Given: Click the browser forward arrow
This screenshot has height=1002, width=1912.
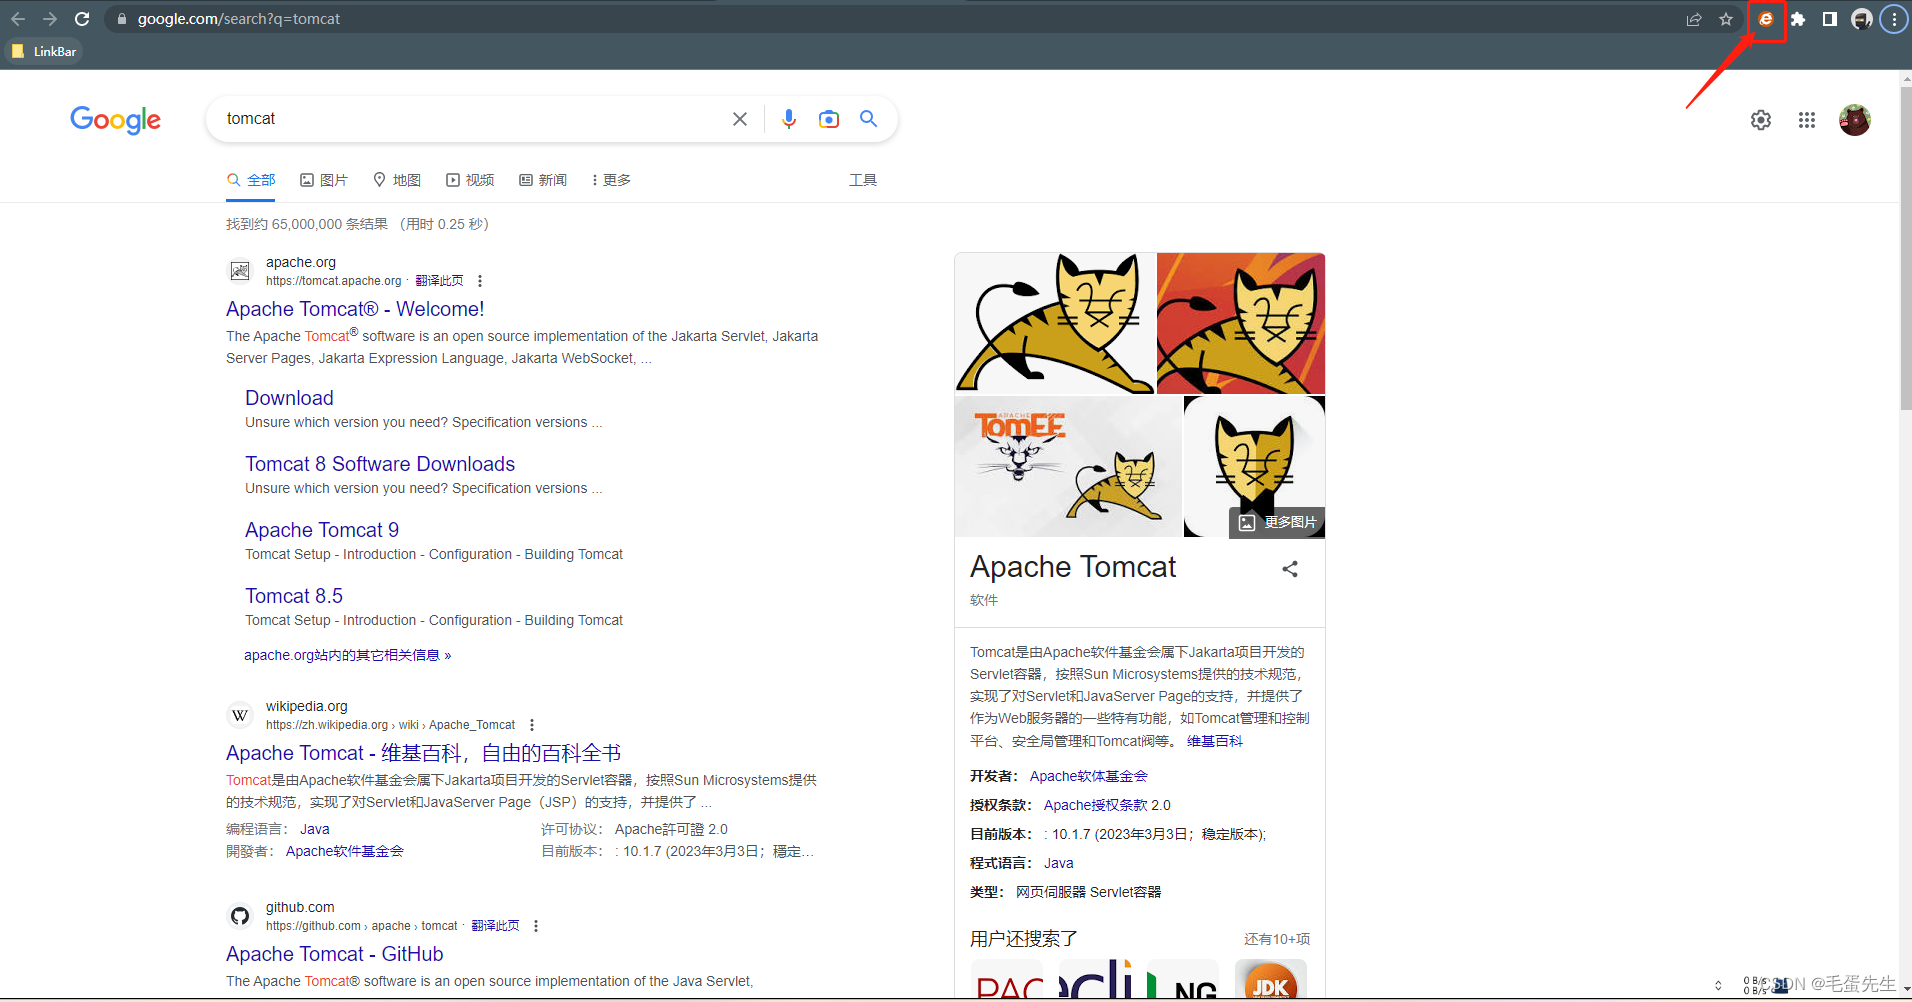Looking at the screenshot, I should point(50,19).
